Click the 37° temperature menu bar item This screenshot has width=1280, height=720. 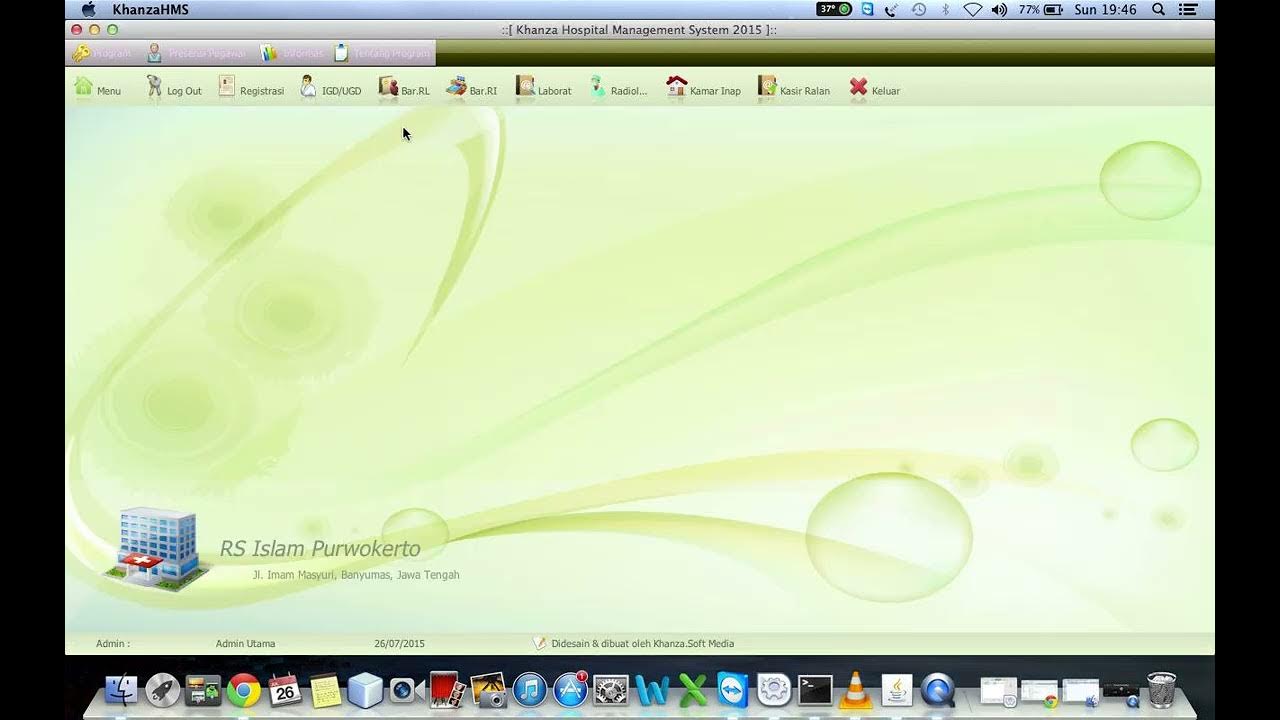(834, 9)
